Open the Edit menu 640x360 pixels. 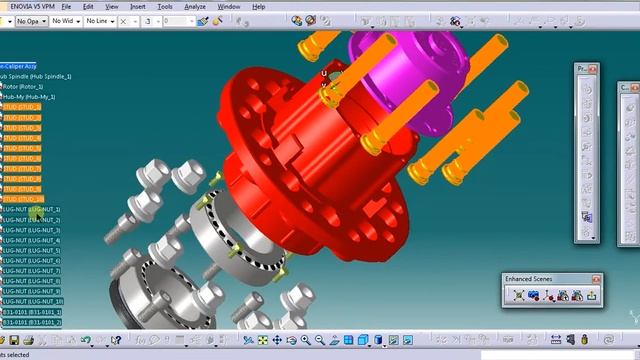pyautogui.click(x=88, y=7)
